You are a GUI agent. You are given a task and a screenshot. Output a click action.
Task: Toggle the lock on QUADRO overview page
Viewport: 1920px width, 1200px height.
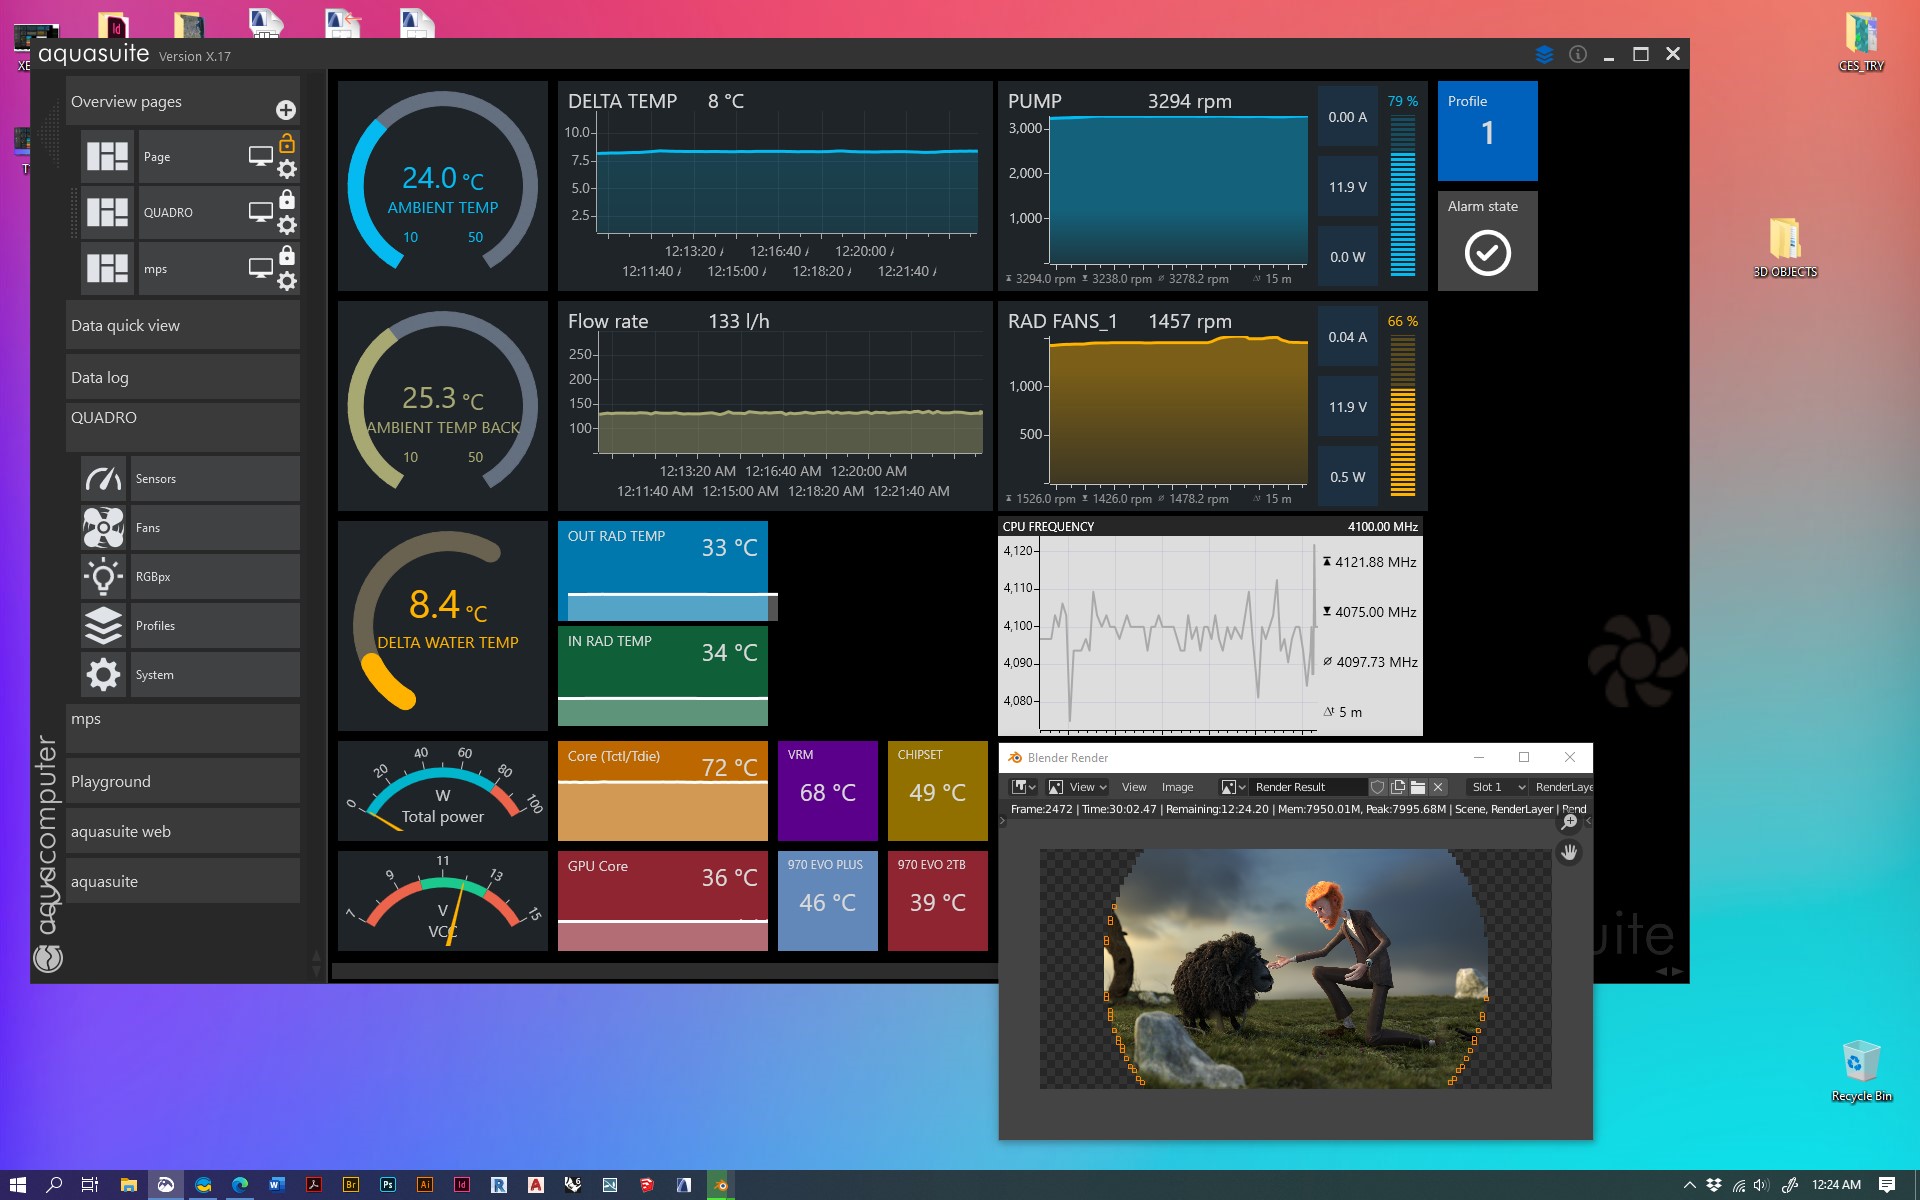click(287, 199)
